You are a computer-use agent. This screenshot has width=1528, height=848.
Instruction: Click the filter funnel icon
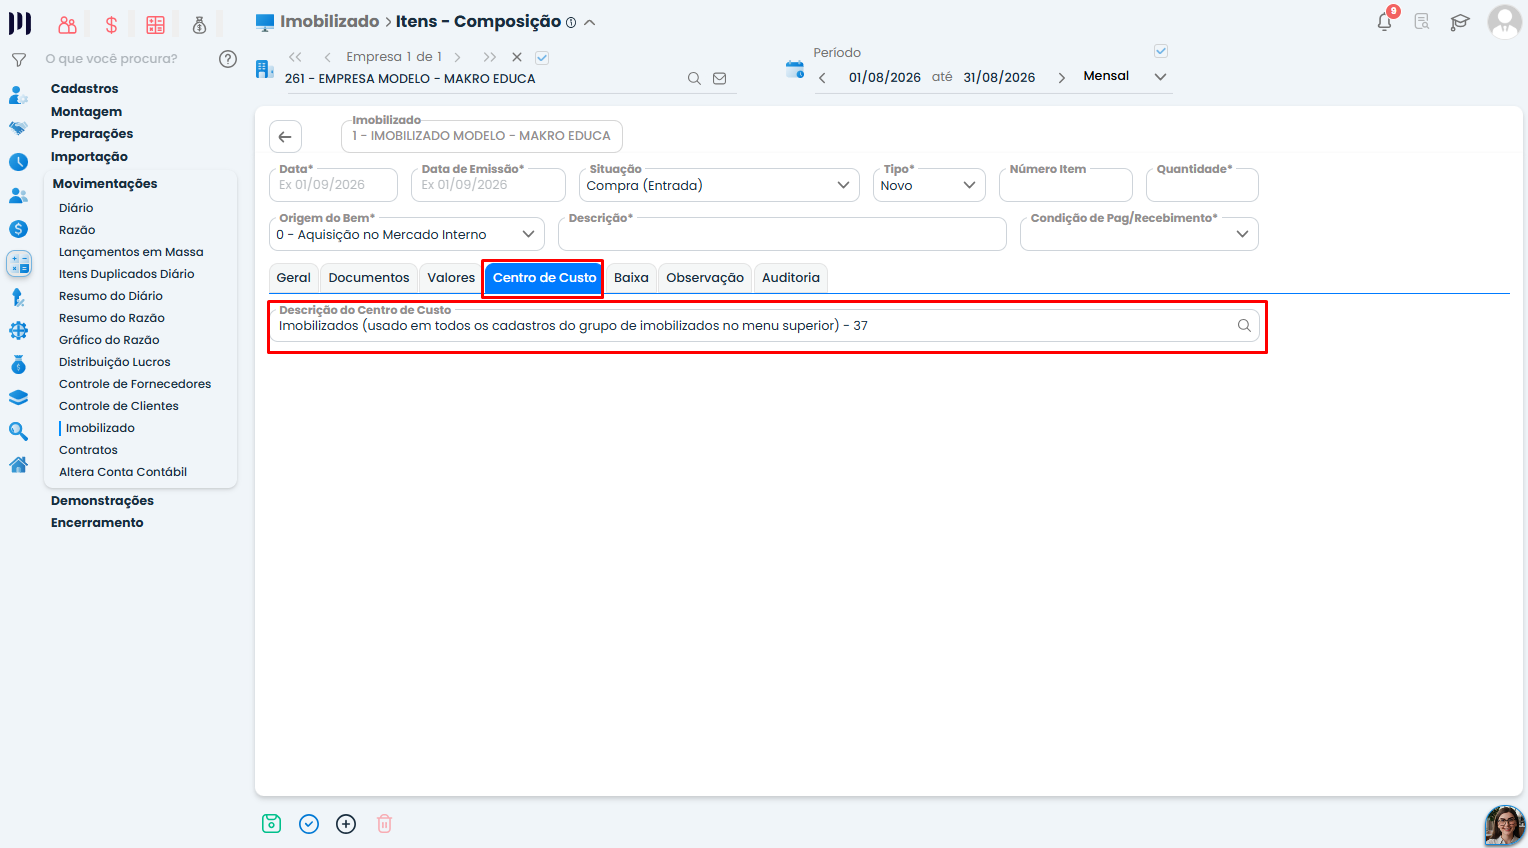pos(18,60)
